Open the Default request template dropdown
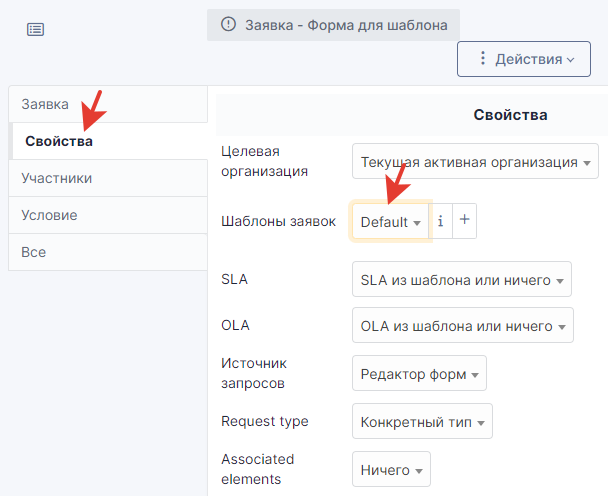Image resolution: width=608 pixels, height=496 pixels. click(390, 221)
